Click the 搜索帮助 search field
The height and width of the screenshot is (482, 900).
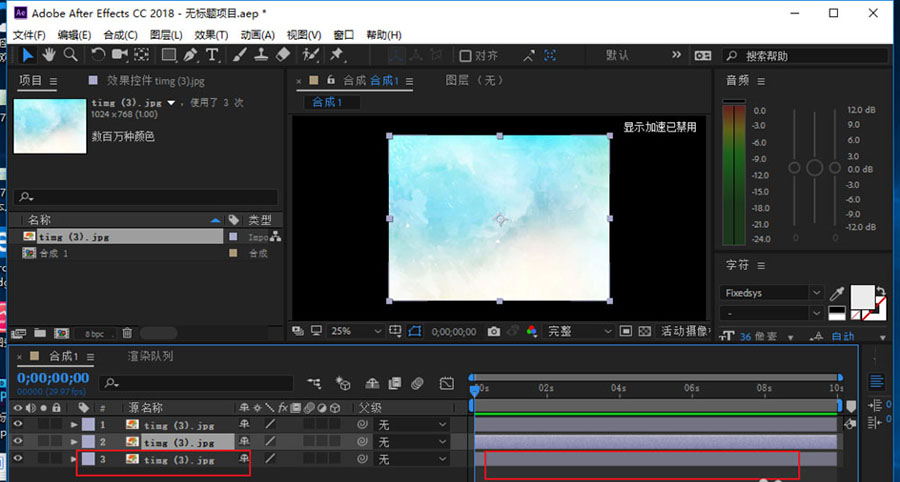tap(790, 56)
